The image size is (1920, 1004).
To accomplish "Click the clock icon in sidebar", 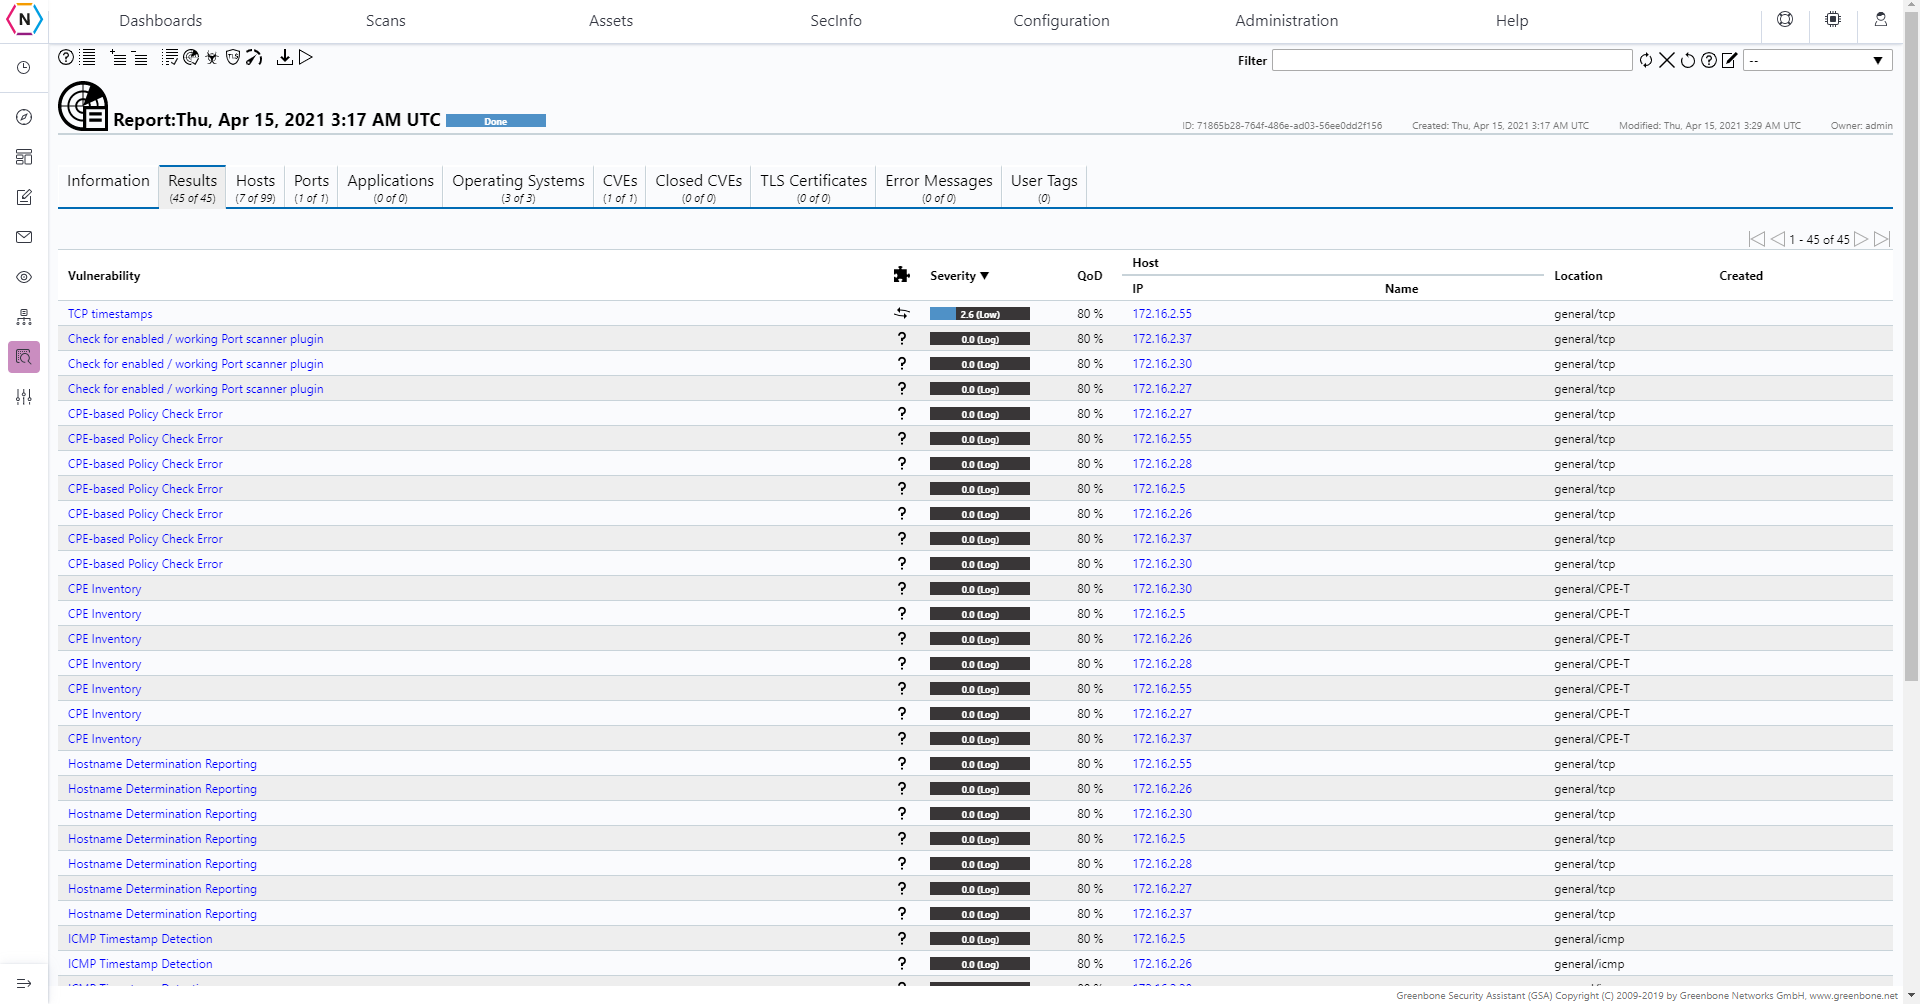I will click(x=24, y=68).
